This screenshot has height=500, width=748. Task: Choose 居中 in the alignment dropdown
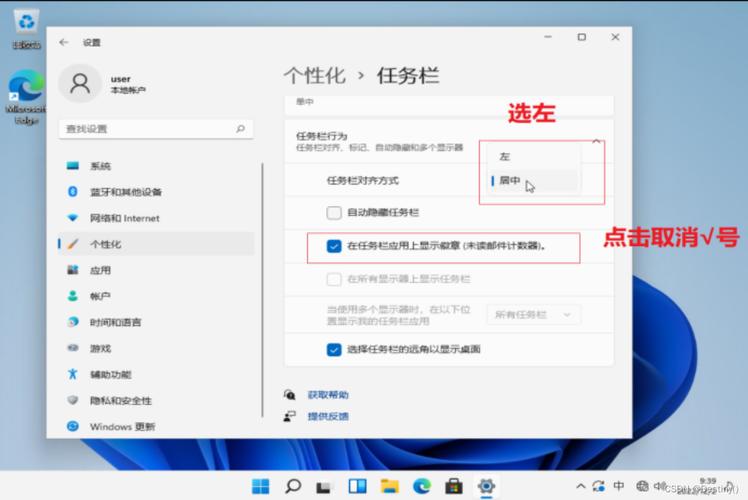[x=533, y=181]
